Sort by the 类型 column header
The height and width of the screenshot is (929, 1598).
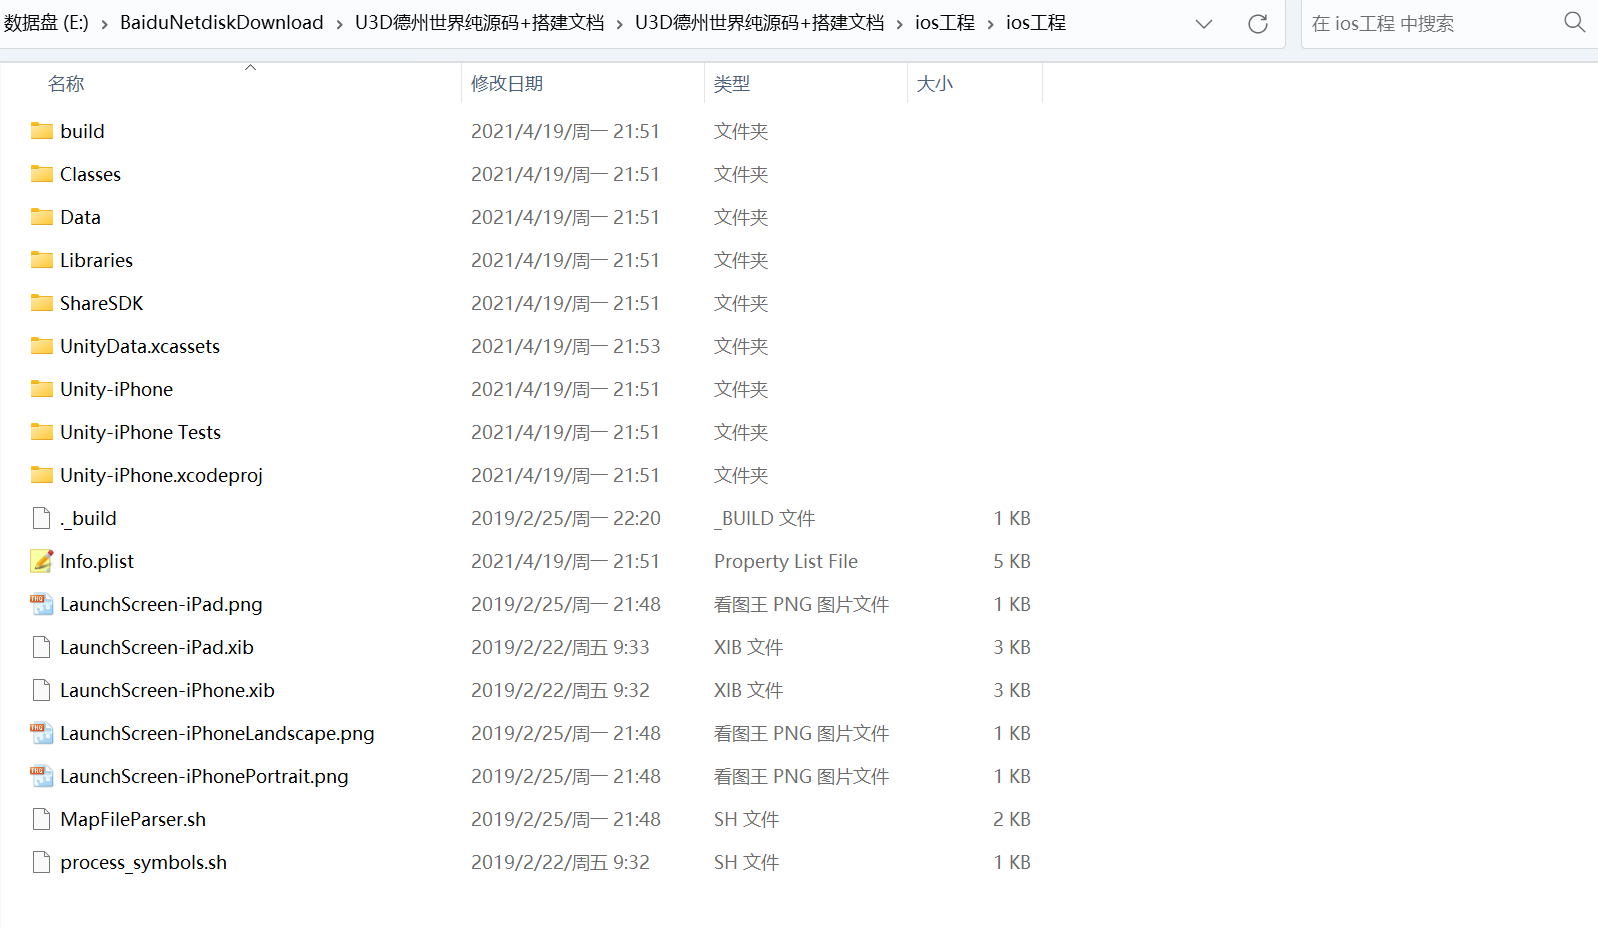(x=732, y=84)
